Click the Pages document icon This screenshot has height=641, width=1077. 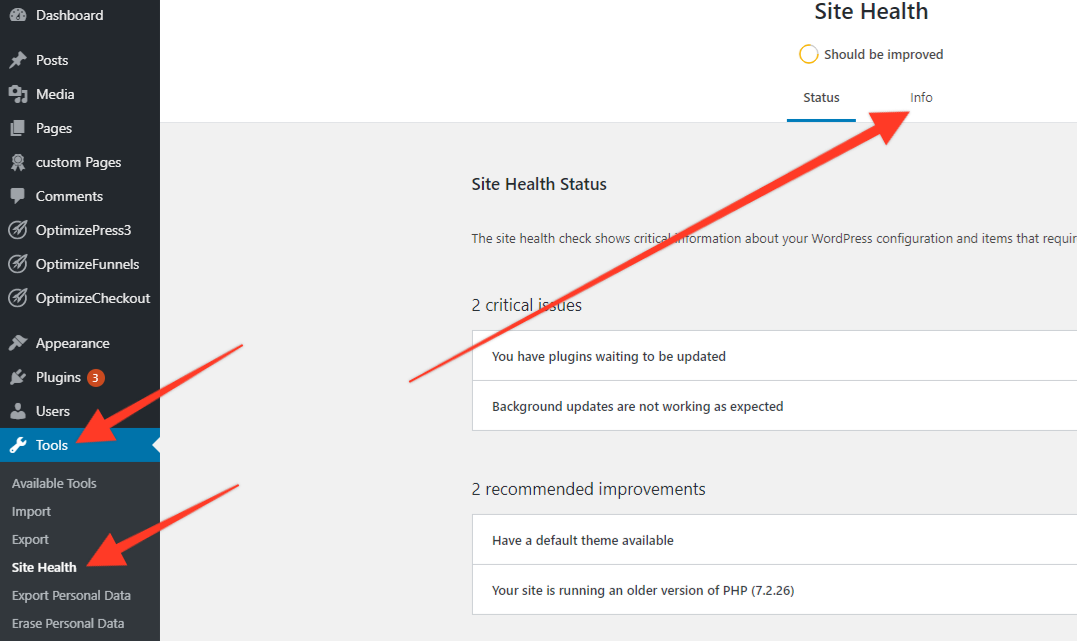click(18, 128)
